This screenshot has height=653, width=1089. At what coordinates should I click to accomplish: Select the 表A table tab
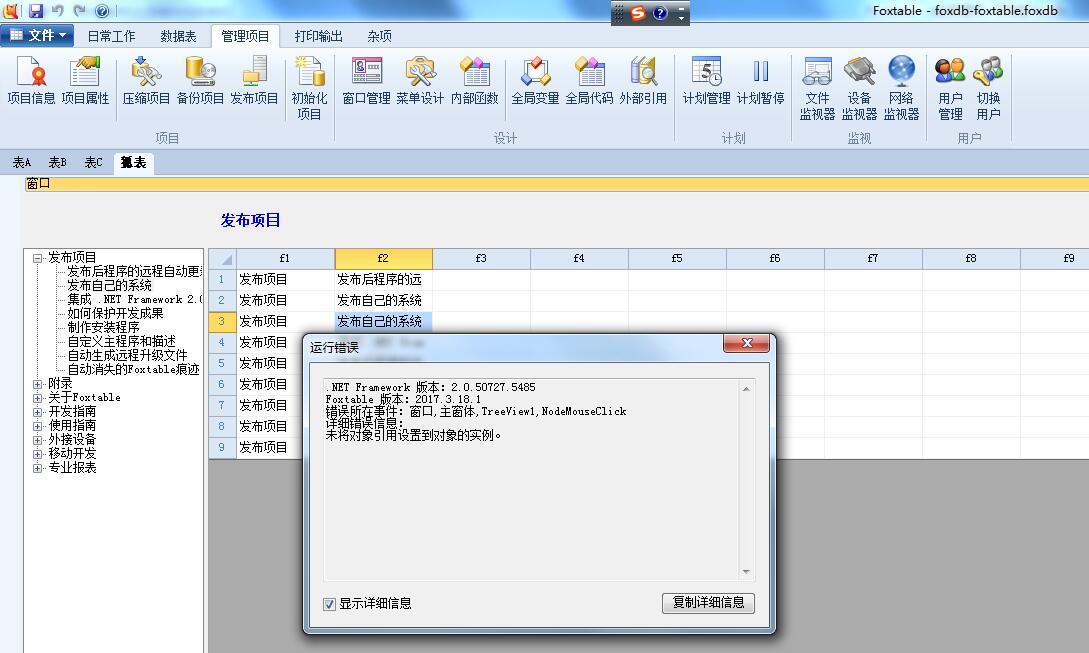22,163
